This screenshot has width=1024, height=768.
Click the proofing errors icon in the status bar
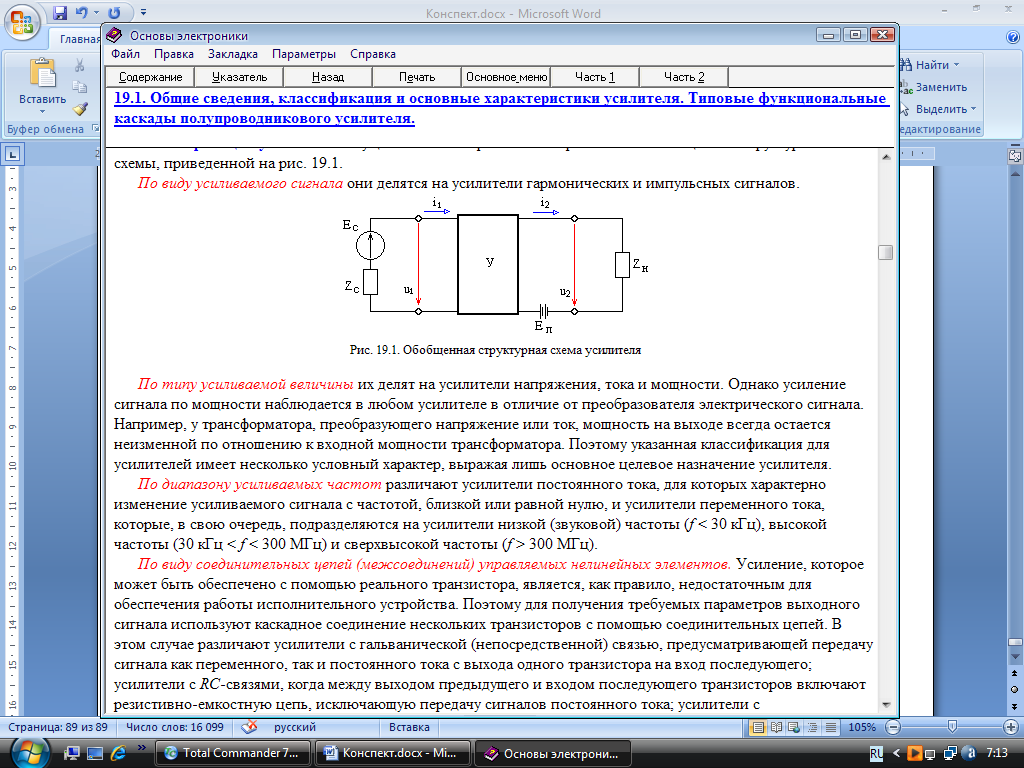pyautogui.click(x=249, y=727)
